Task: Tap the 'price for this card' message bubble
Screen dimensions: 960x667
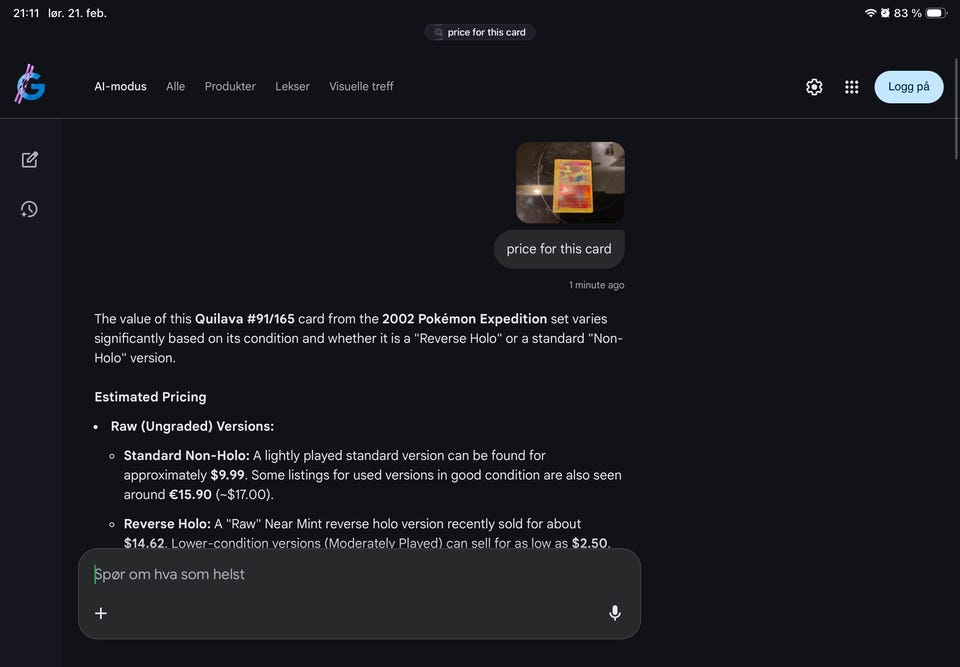Action: point(559,249)
